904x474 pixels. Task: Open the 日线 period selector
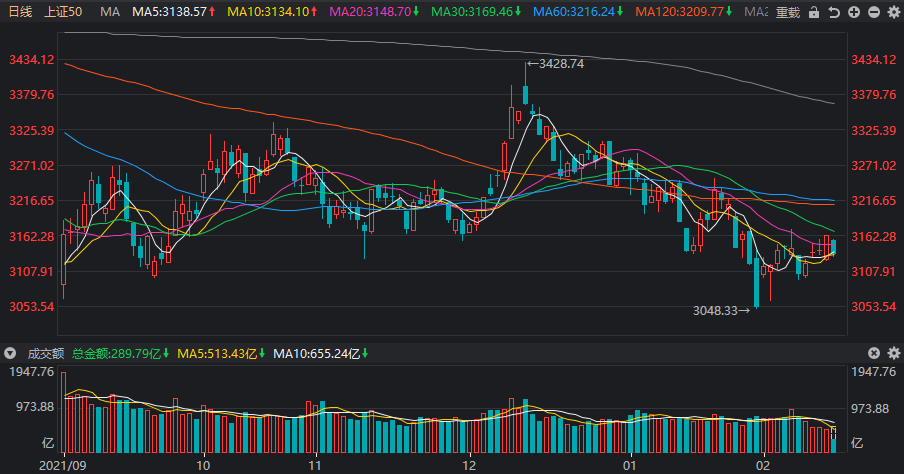click(x=20, y=12)
